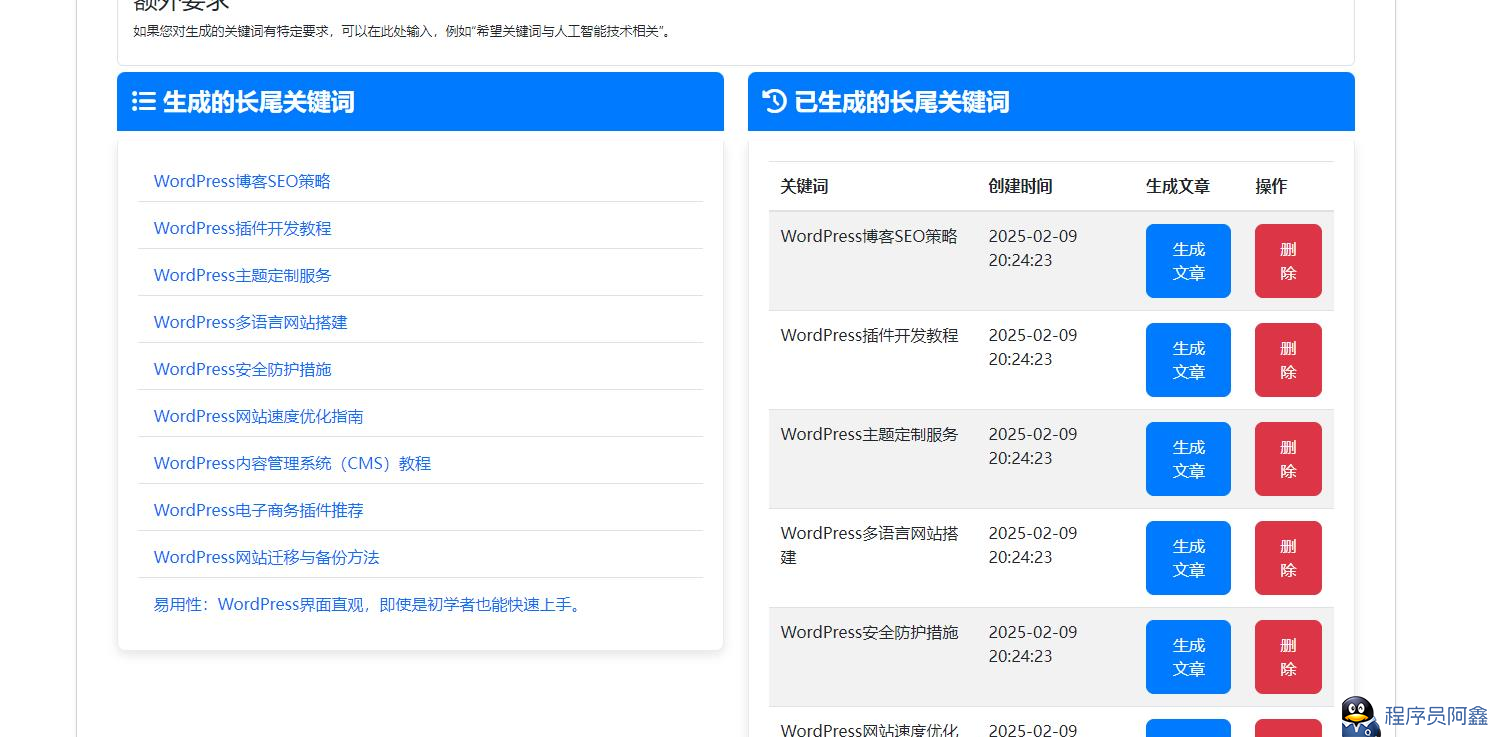
Task: Open the WordPress网站迁移与备份方法 link
Action: coord(266,557)
